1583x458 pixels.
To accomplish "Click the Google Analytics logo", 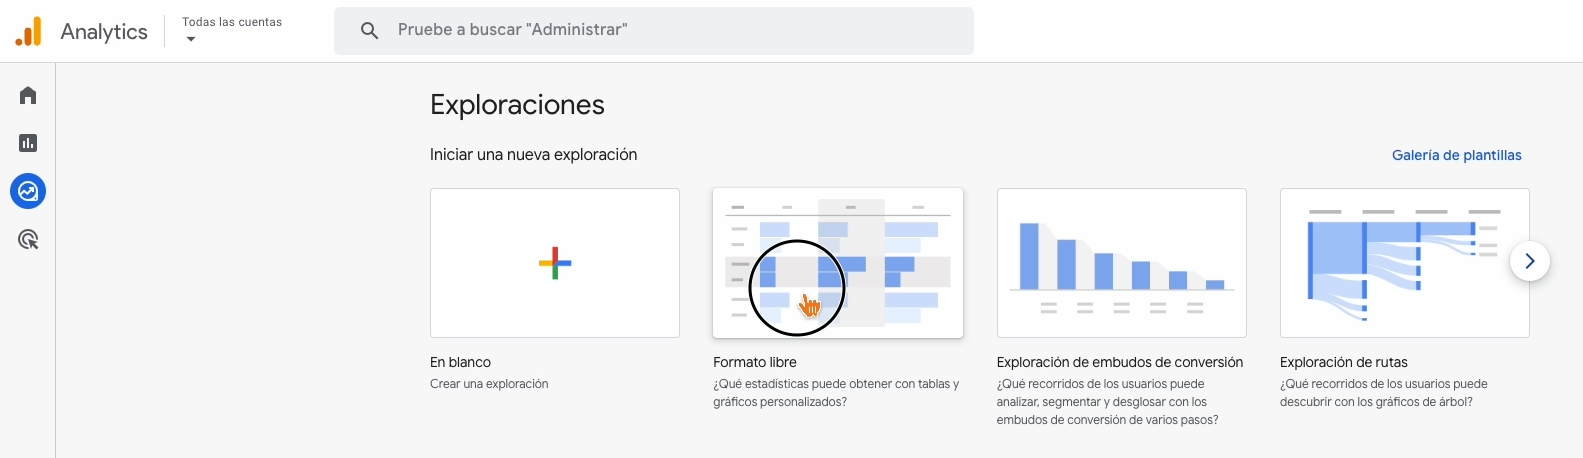I will pos(29,31).
